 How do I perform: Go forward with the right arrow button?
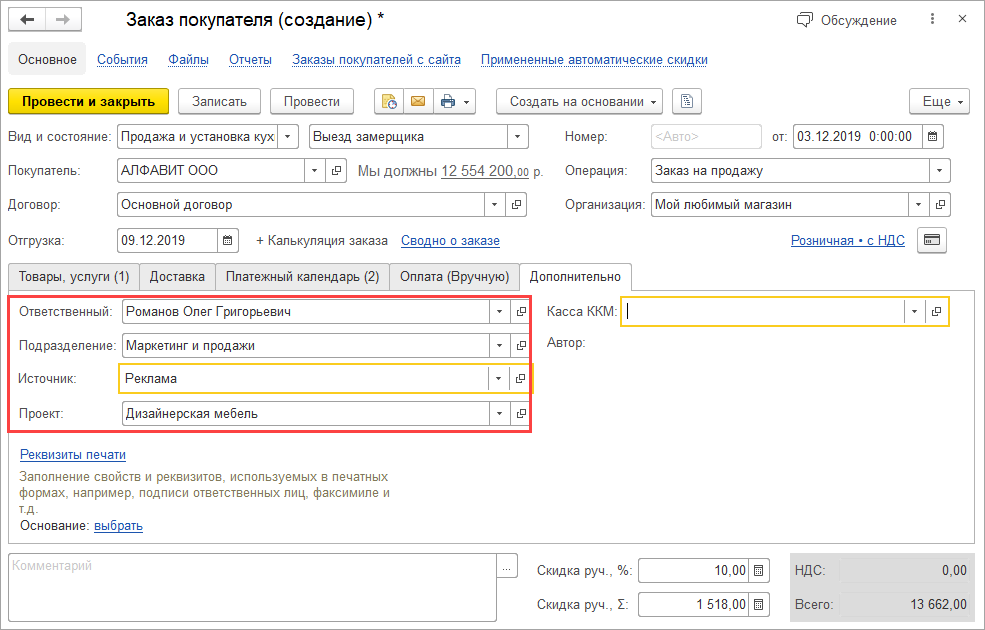pos(63,20)
